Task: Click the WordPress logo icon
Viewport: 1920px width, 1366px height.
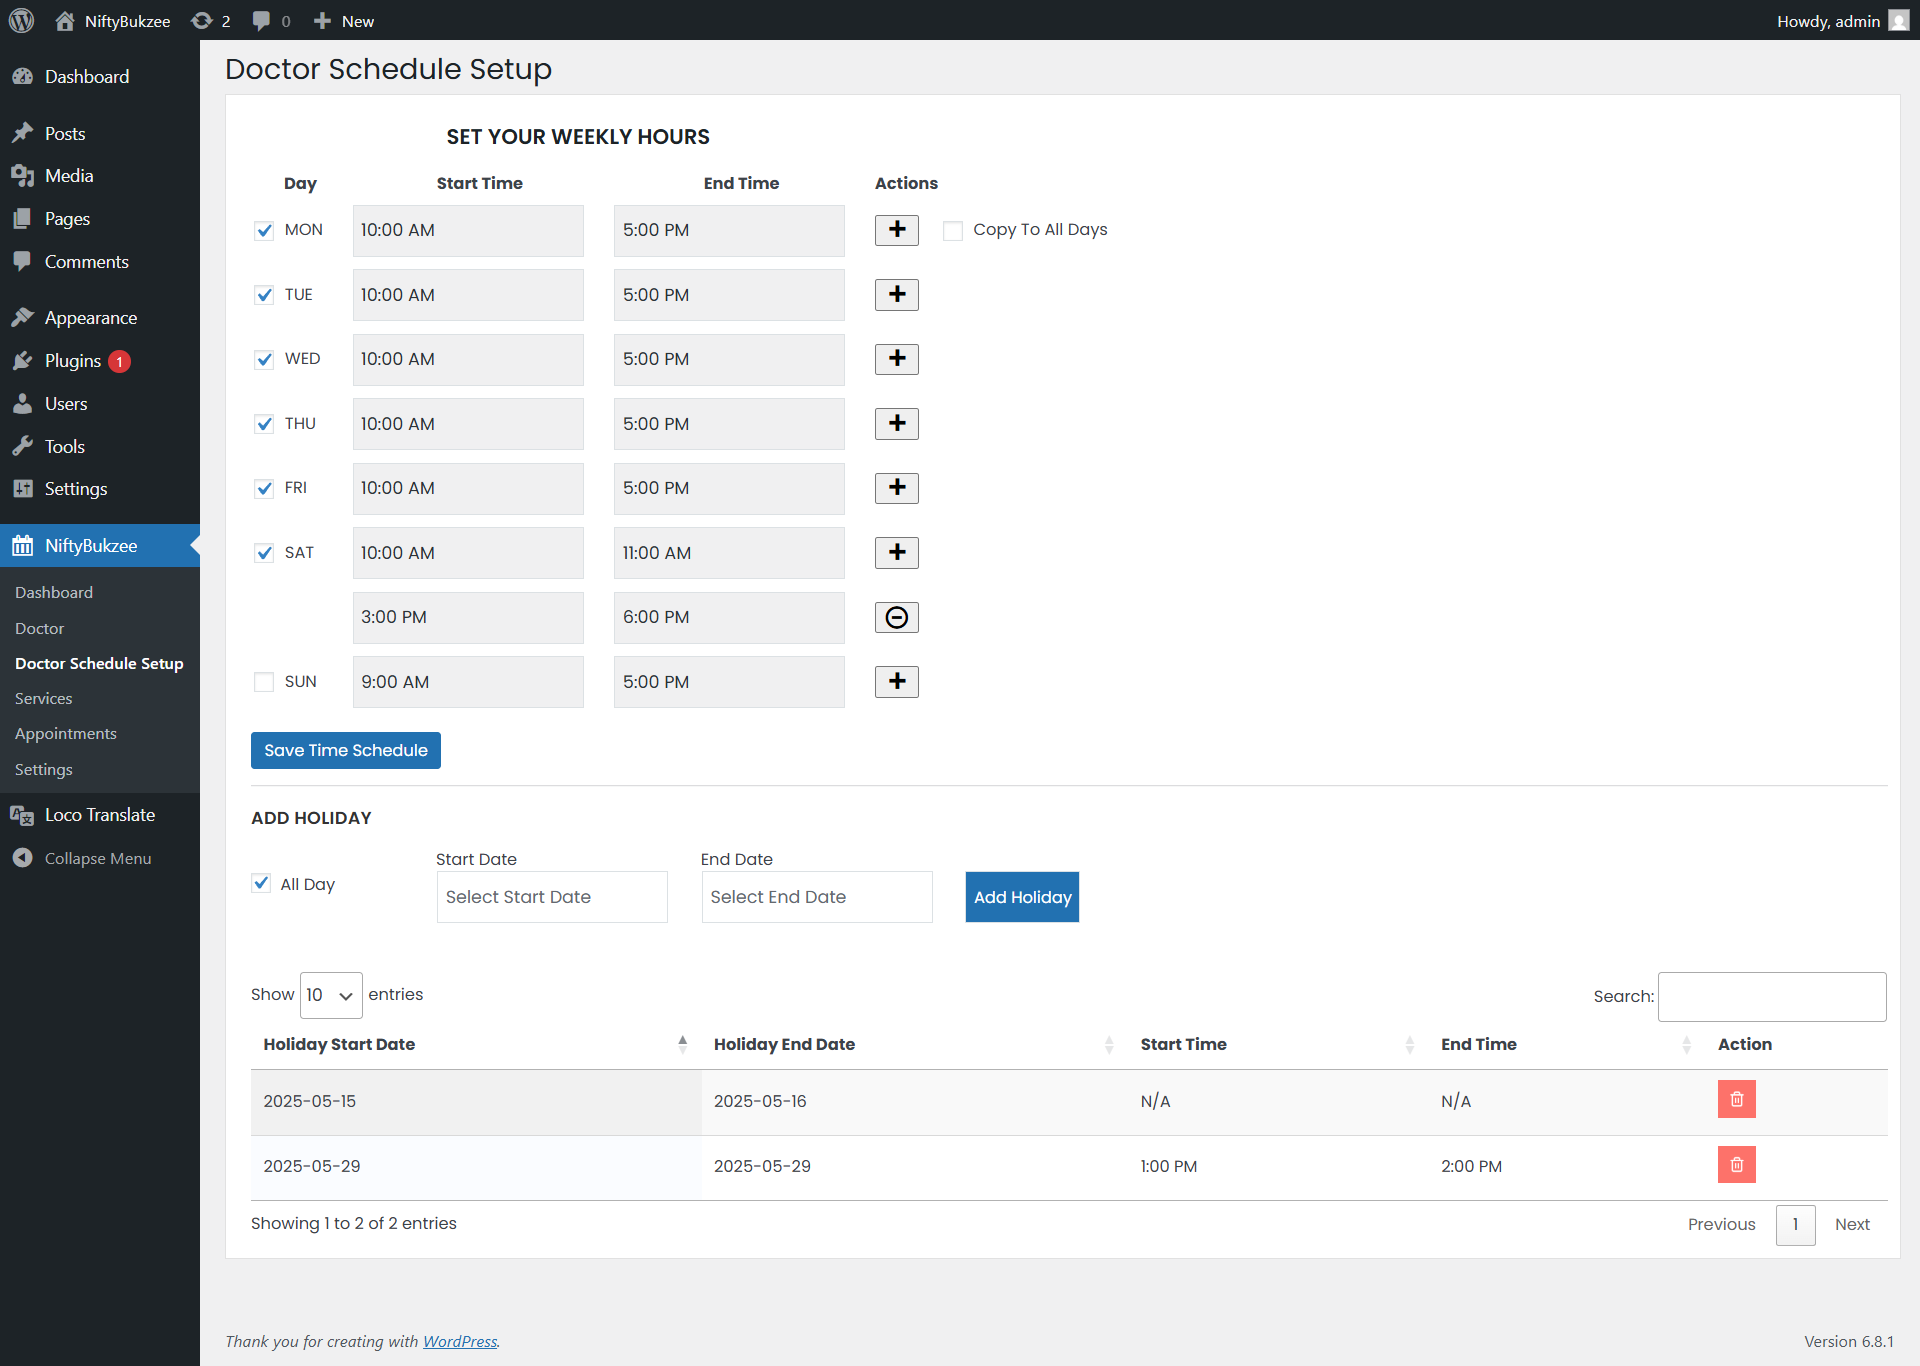Action: pos(22,21)
